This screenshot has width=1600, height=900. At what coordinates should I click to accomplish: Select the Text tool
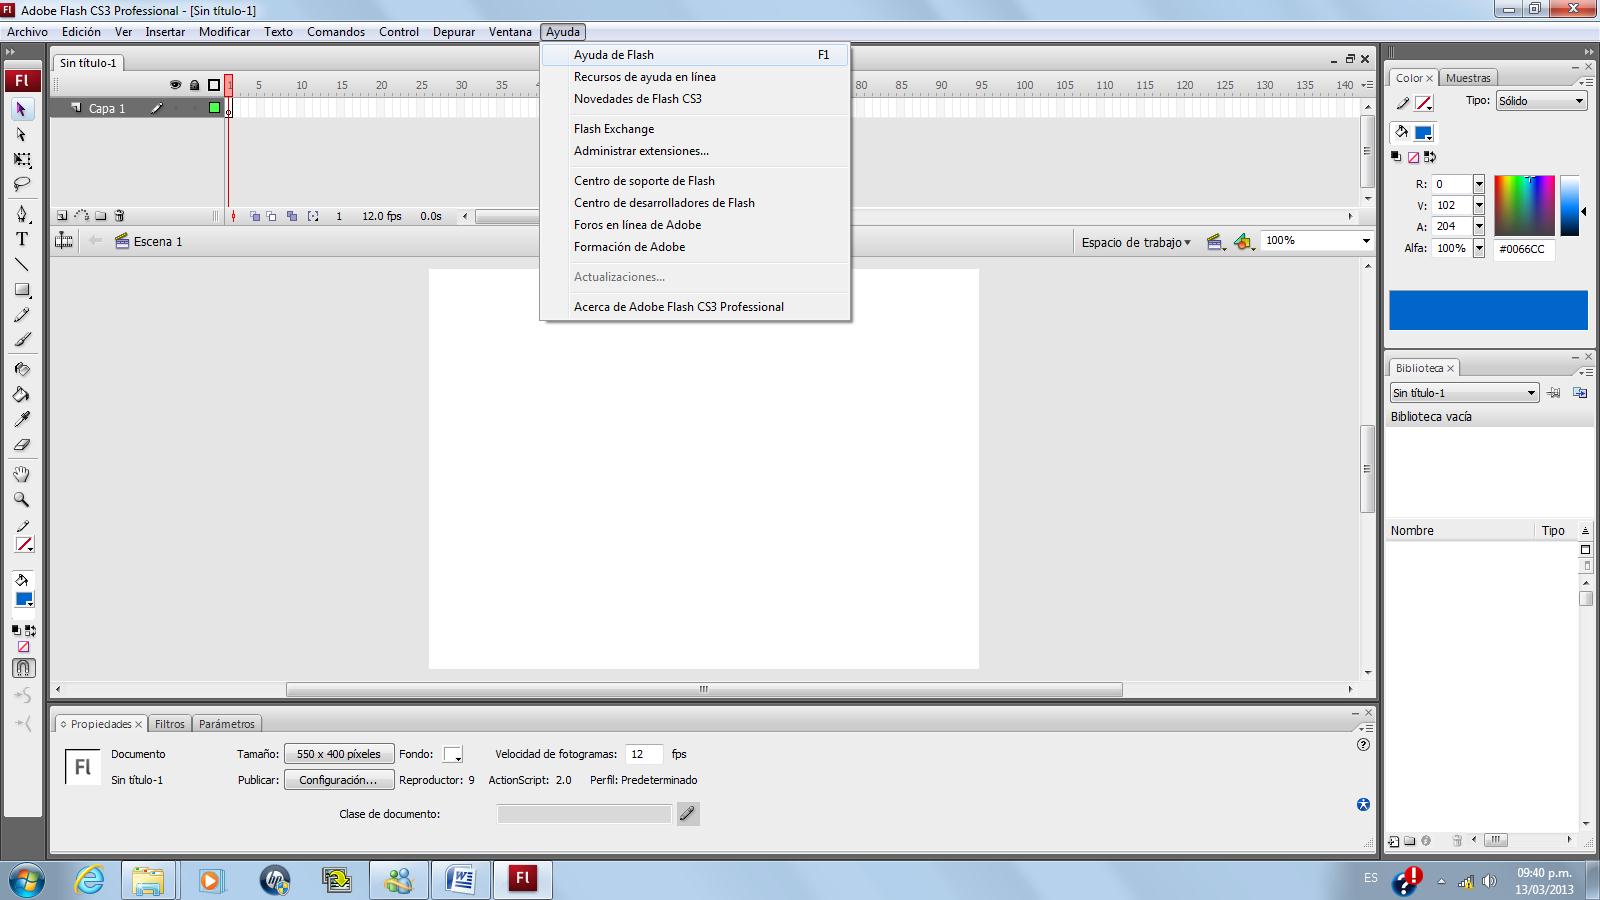point(22,239)
